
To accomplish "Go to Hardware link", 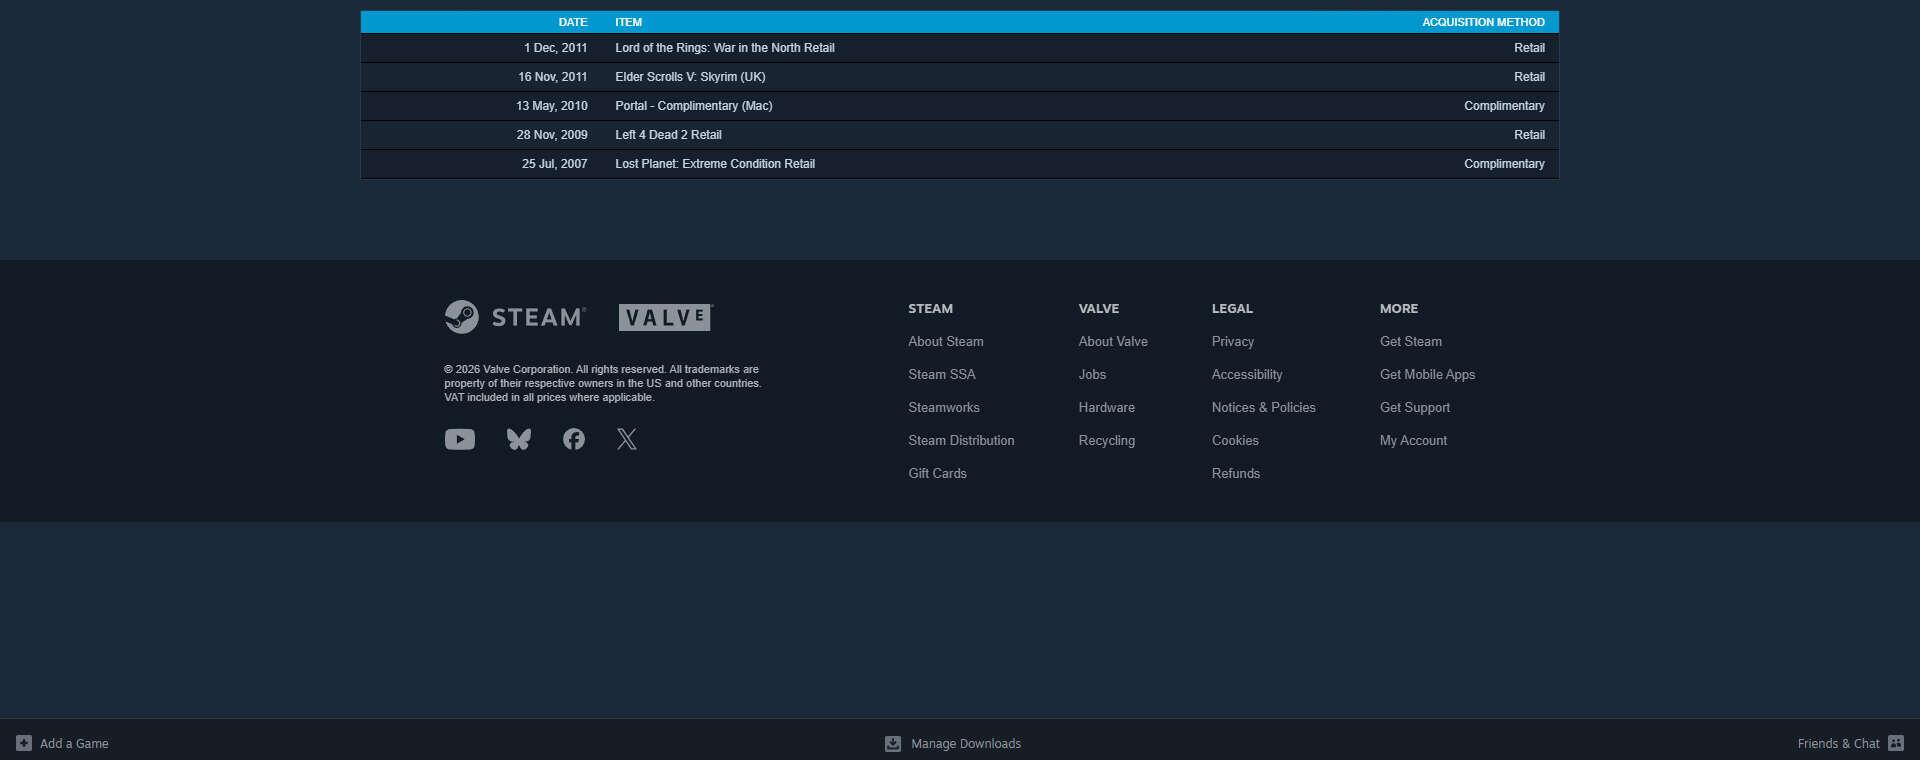I will coord(1106,408).
